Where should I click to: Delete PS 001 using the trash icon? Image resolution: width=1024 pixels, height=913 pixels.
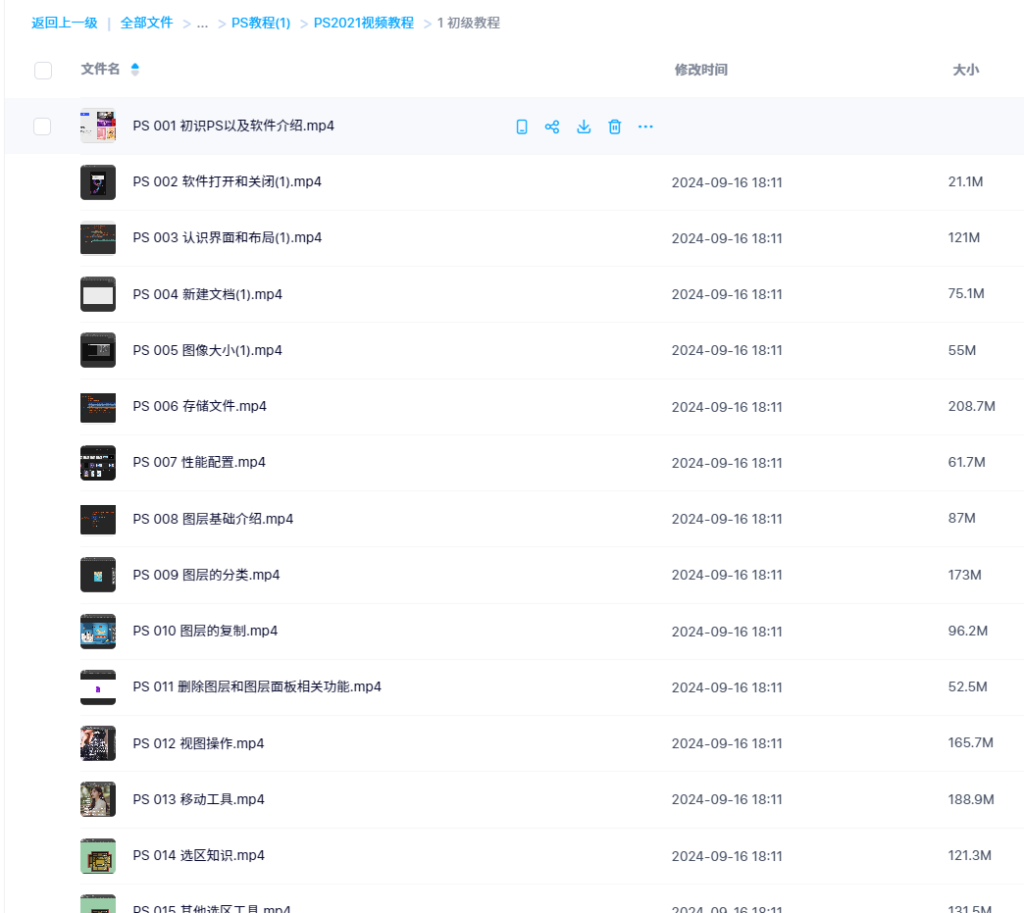615,127
